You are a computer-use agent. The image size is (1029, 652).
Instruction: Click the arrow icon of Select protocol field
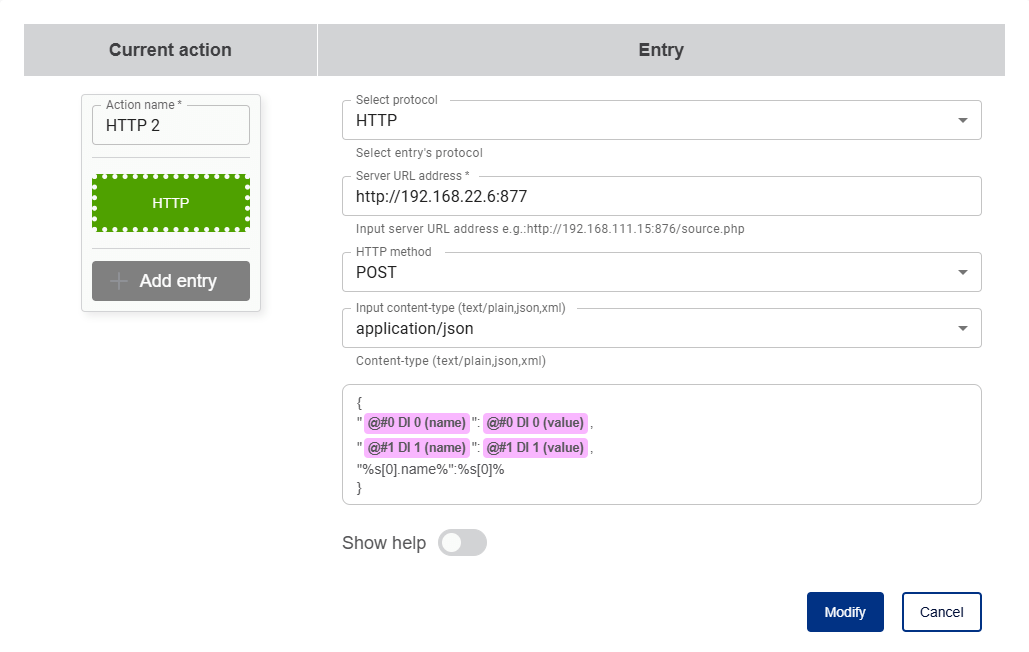pyautogui.click(x=962, y=120)
